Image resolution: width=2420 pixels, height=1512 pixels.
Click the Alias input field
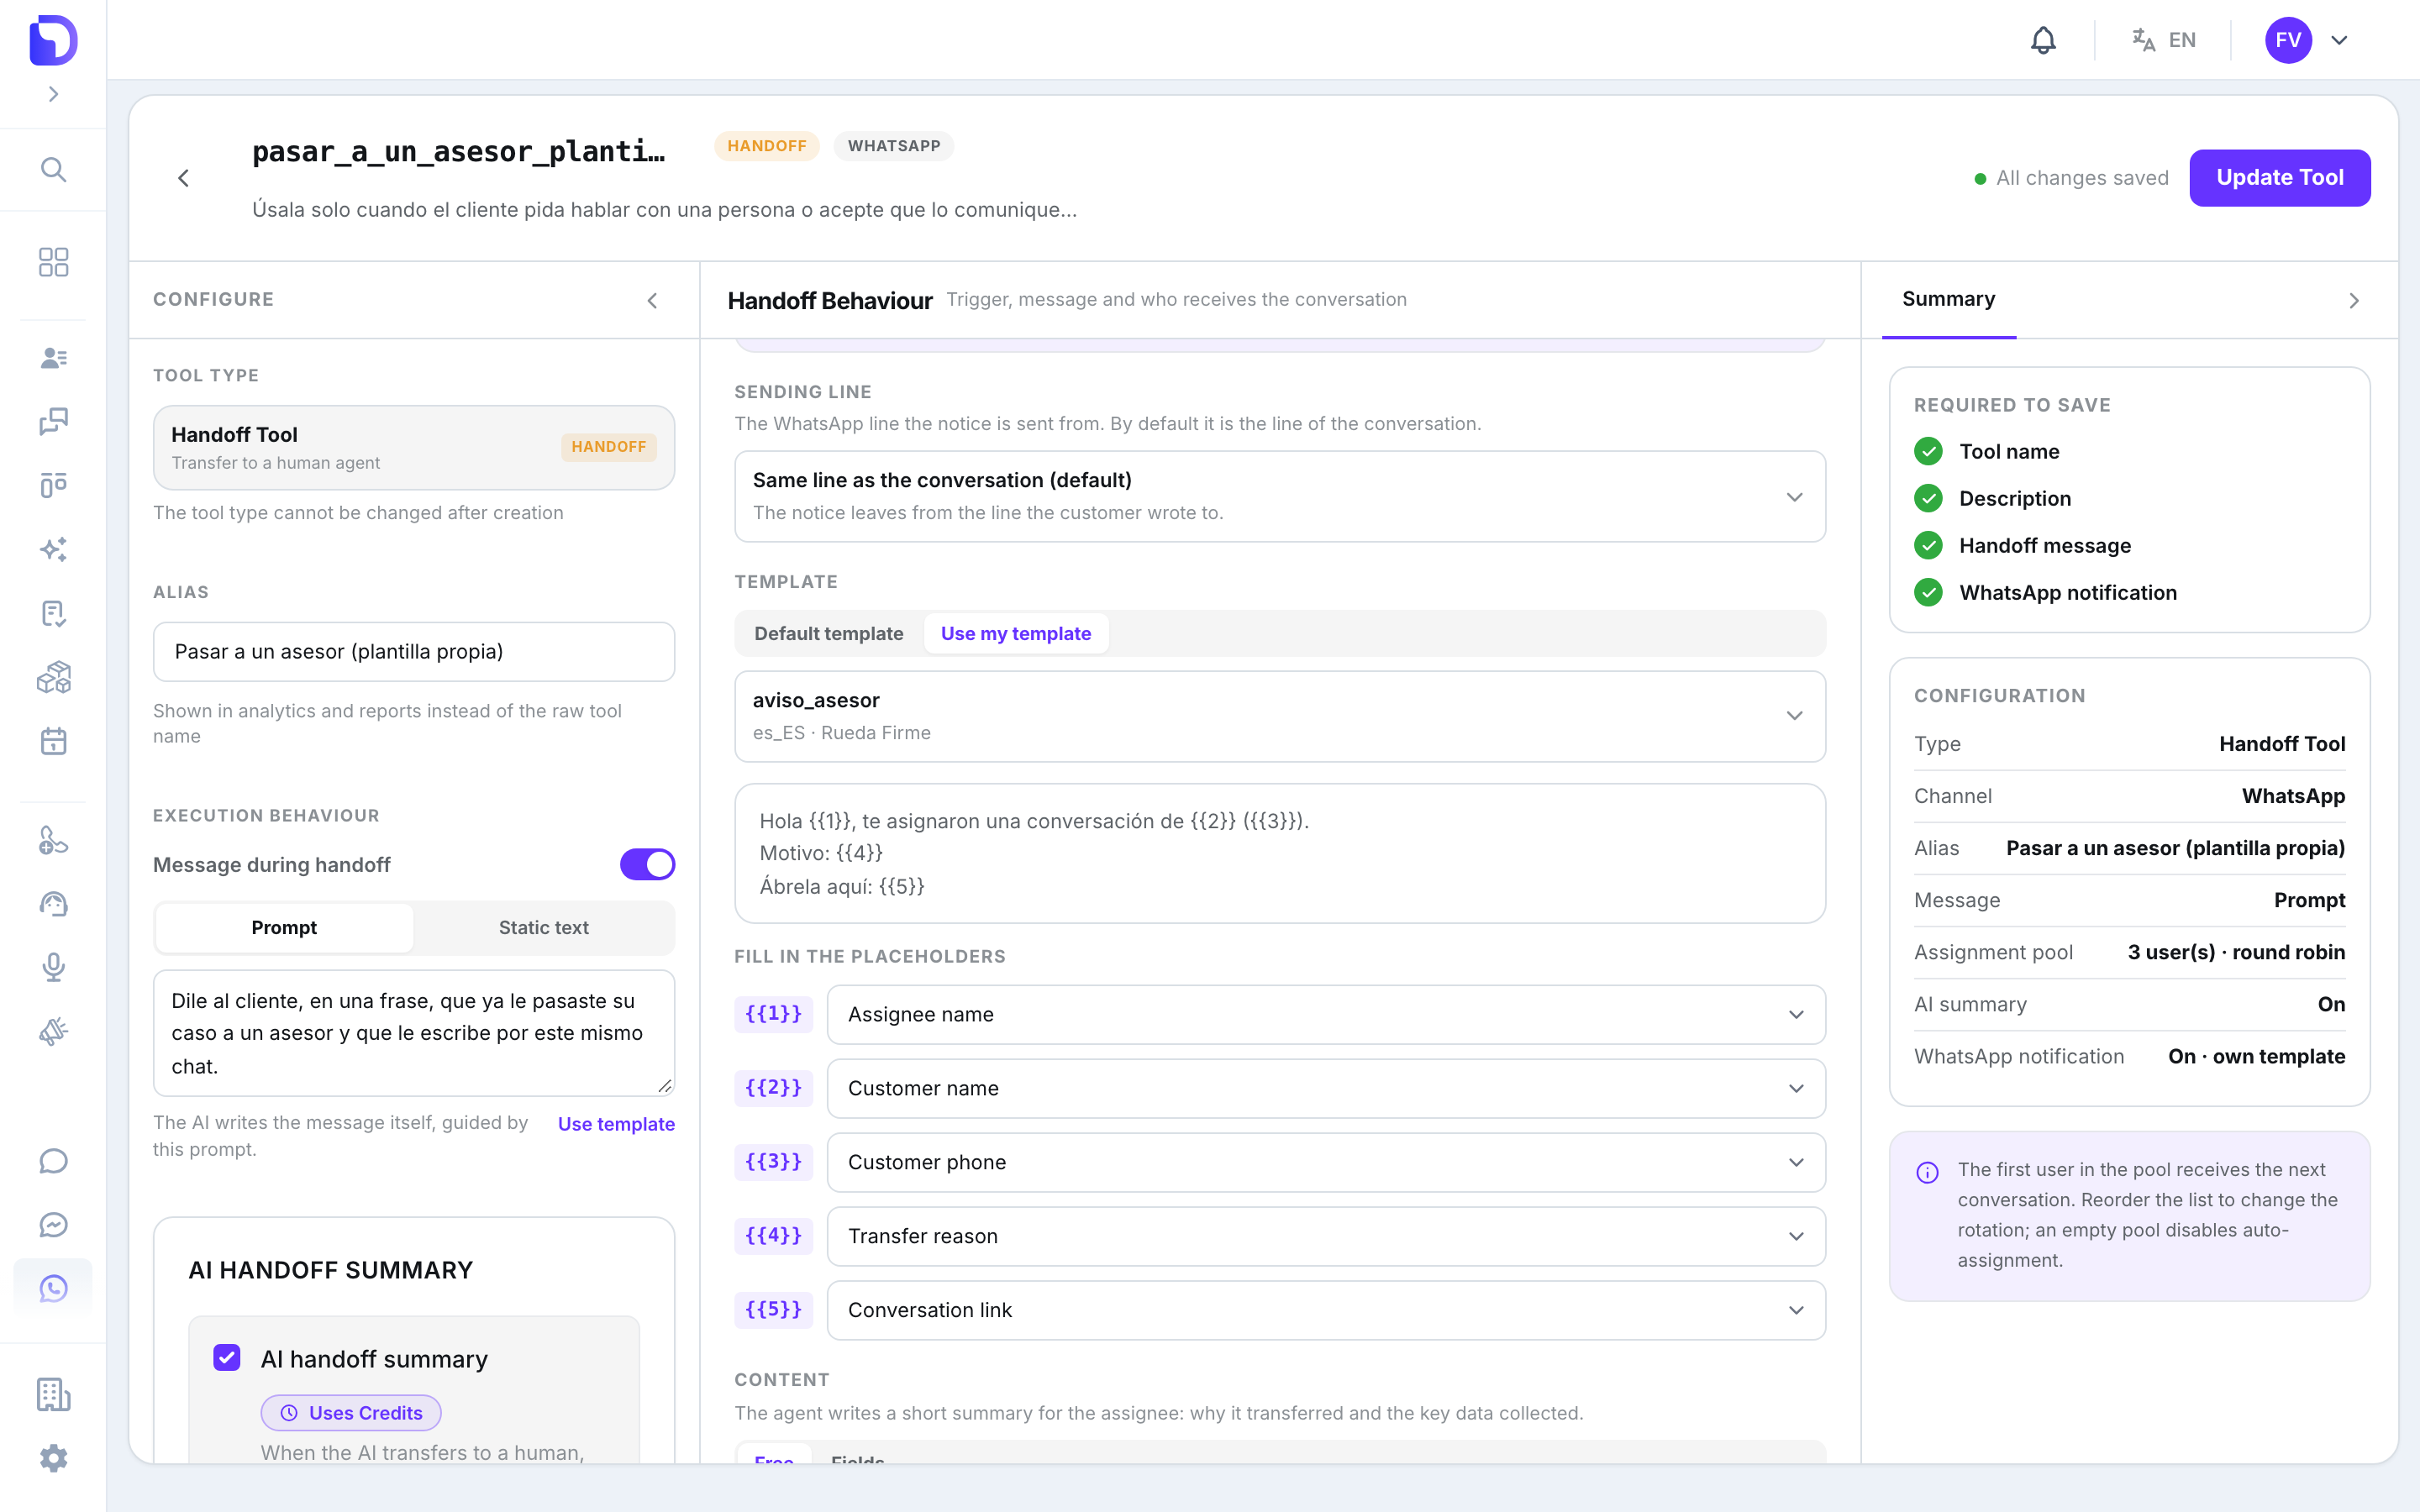413,651
